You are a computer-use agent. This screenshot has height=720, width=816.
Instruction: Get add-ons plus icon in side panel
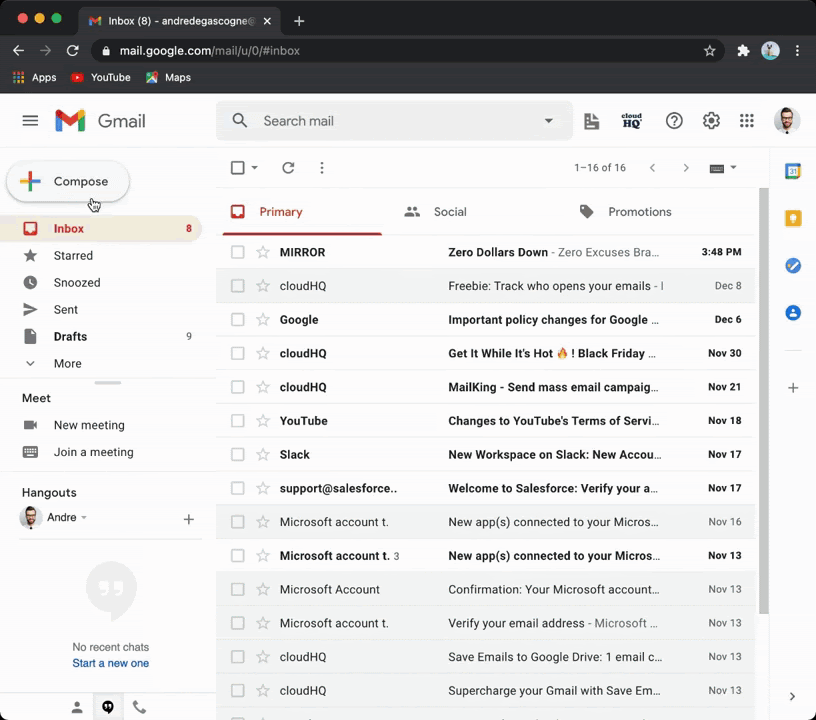793,388
